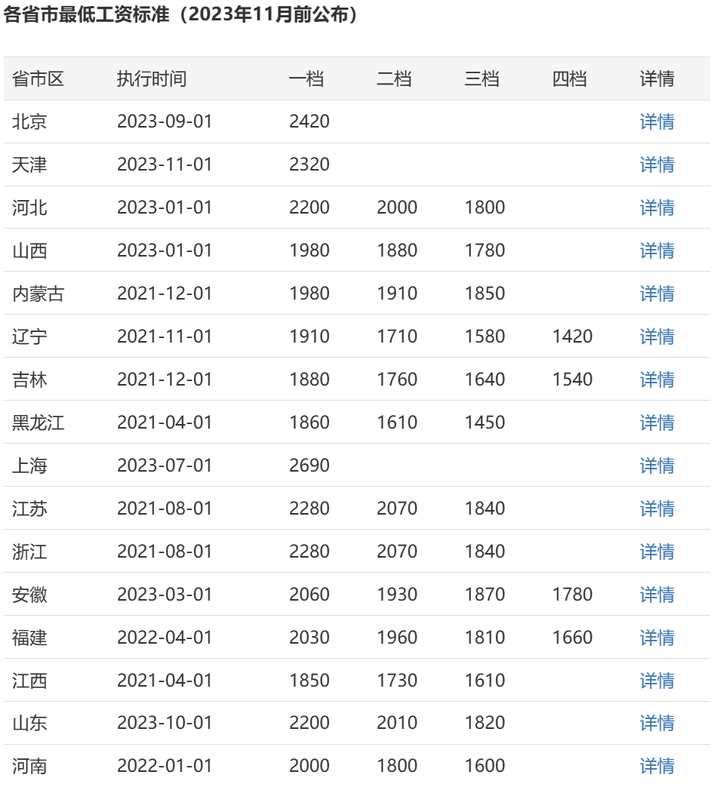Select the 天津 province cell
Viewport: 720px width, 787px height.
[x=30, y=165]
